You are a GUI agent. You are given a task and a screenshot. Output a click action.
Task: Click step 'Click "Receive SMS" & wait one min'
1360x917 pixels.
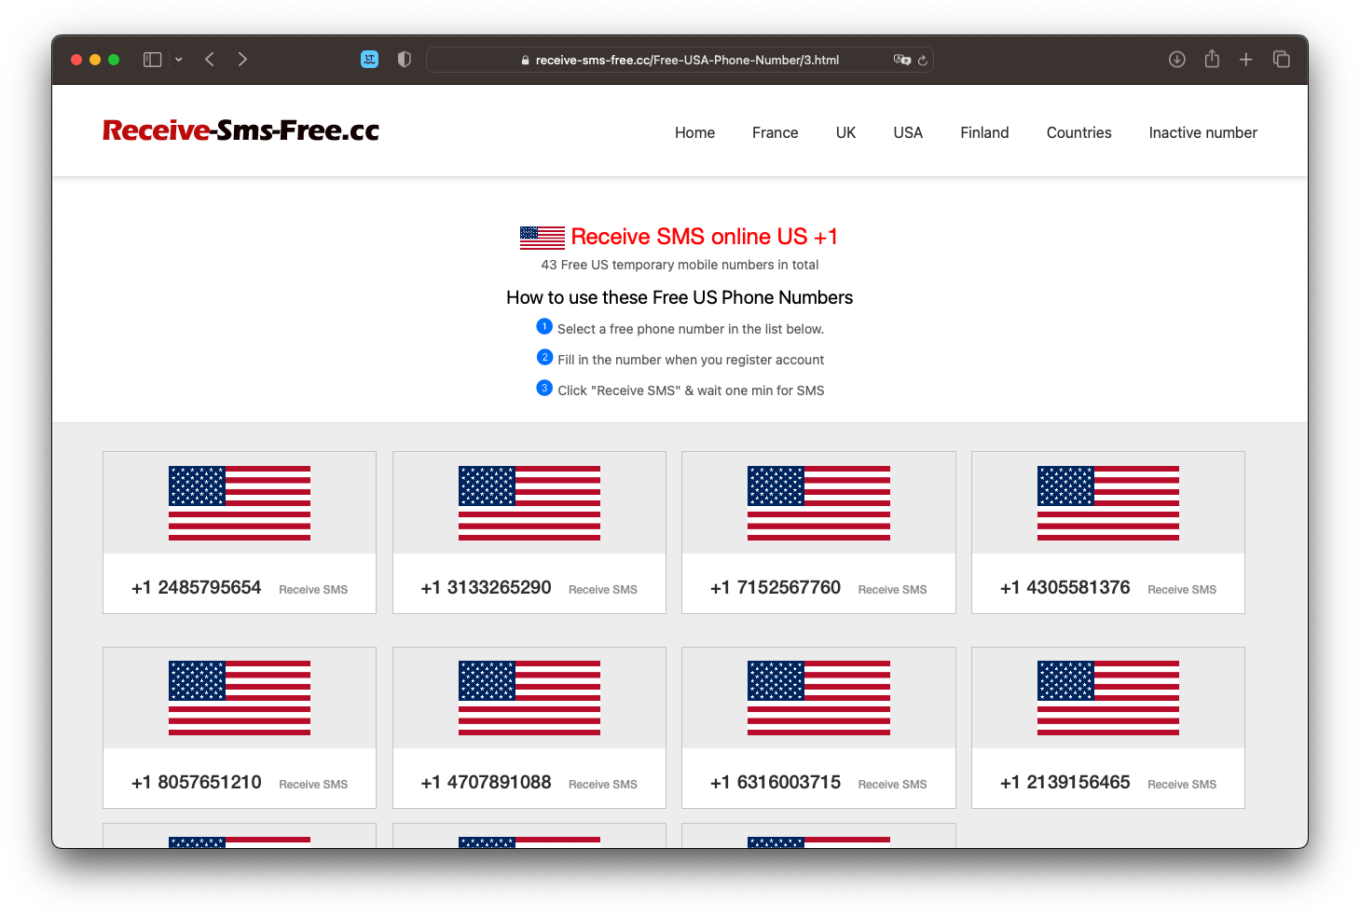(691, 391)
